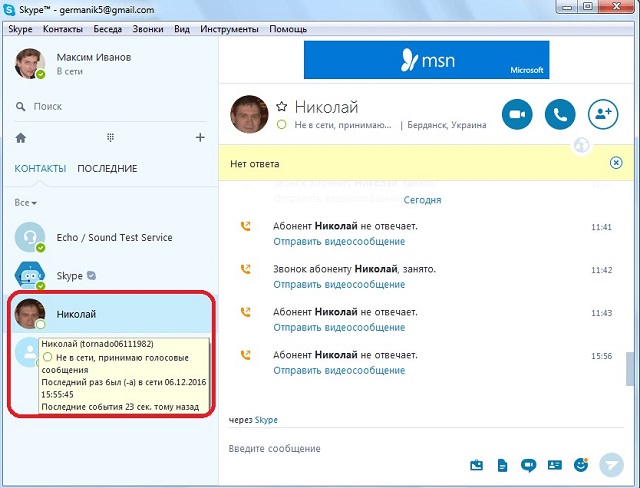Viewport: 640px width, 488px height.
Task: Switch to the ПОСЛЕДНИЕ tab
Action: [x=107, y=168]
